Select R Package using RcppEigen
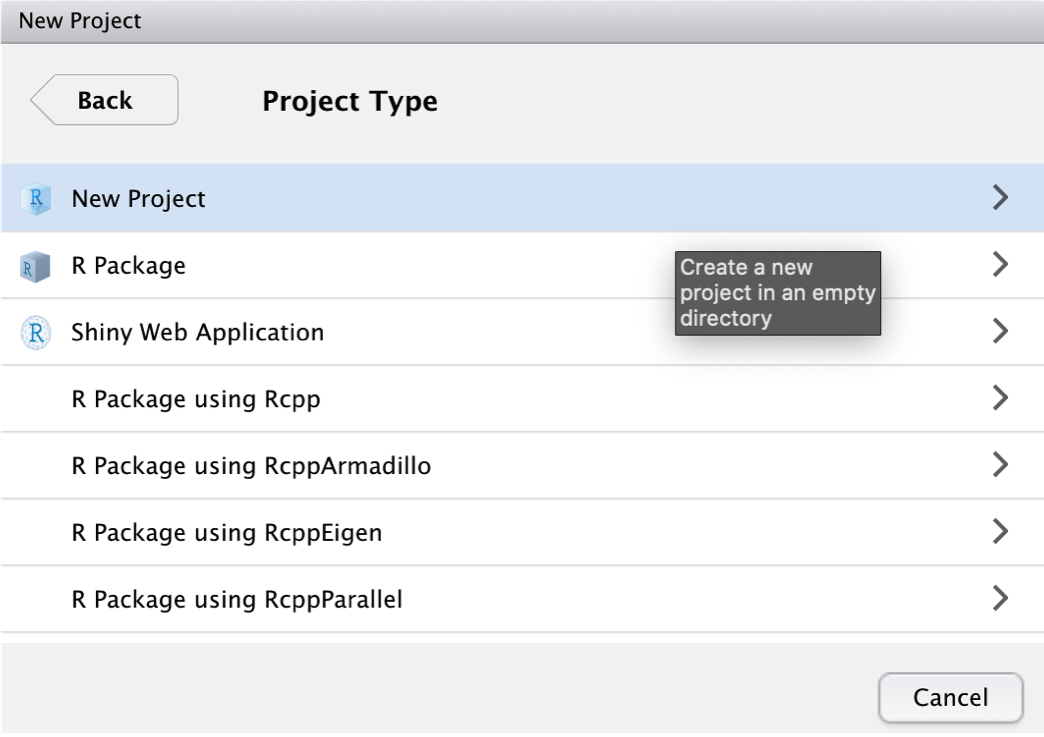Image resolution: width=1044 pixels, height=737 pixels. 227,533
